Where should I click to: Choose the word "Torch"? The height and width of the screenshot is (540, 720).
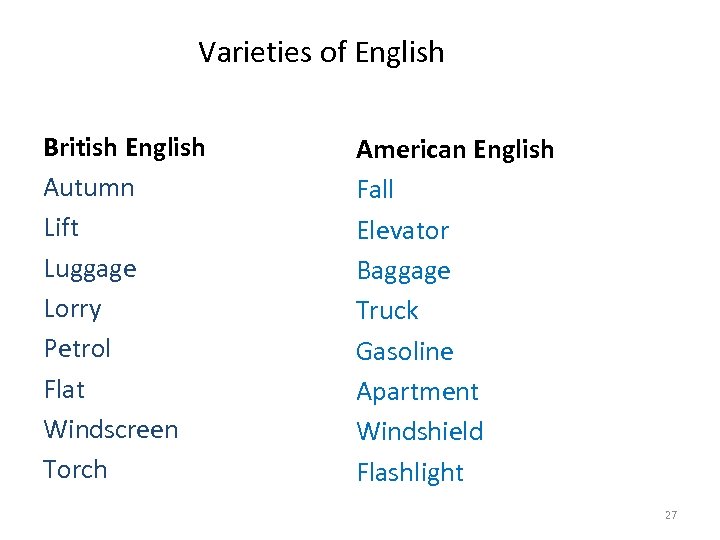[75, 469]
